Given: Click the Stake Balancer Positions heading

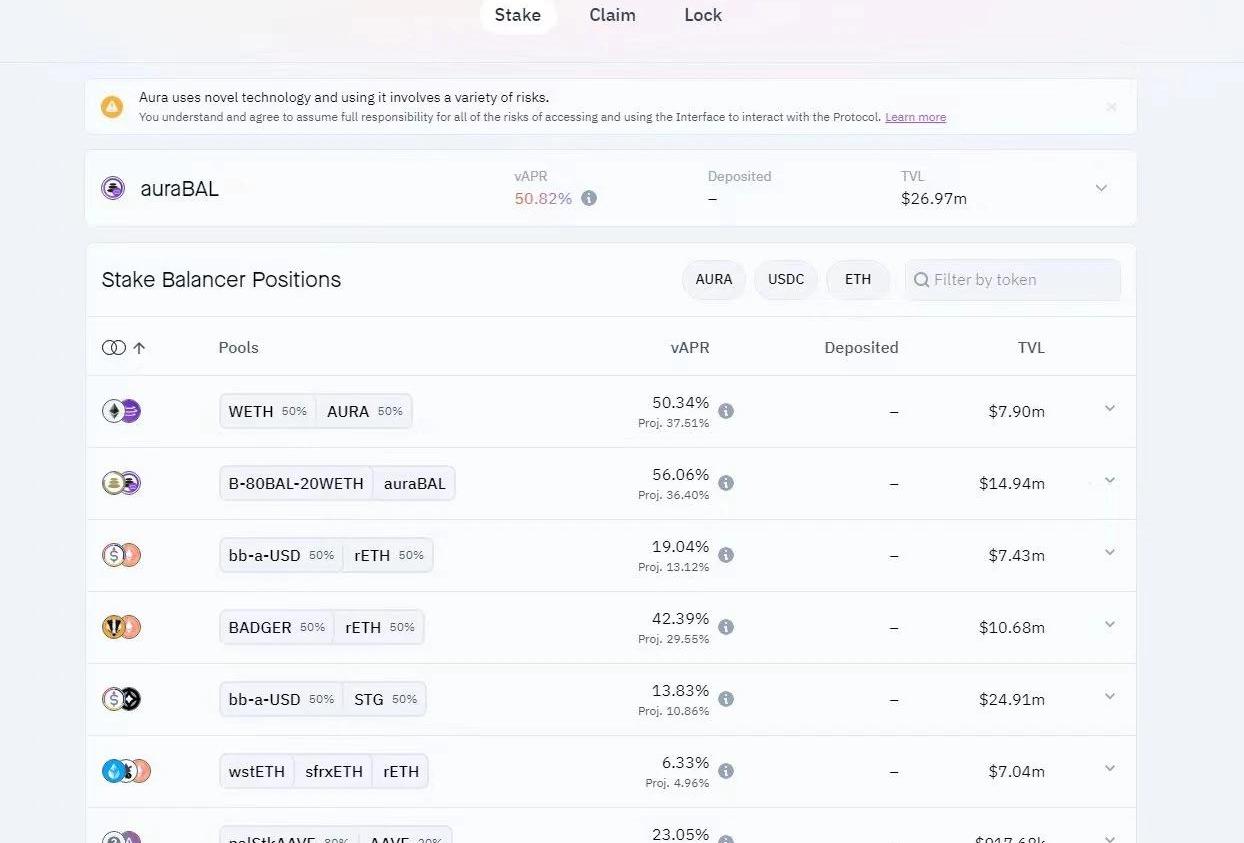Looking at the screenshot, I should (x=221, y=280).
